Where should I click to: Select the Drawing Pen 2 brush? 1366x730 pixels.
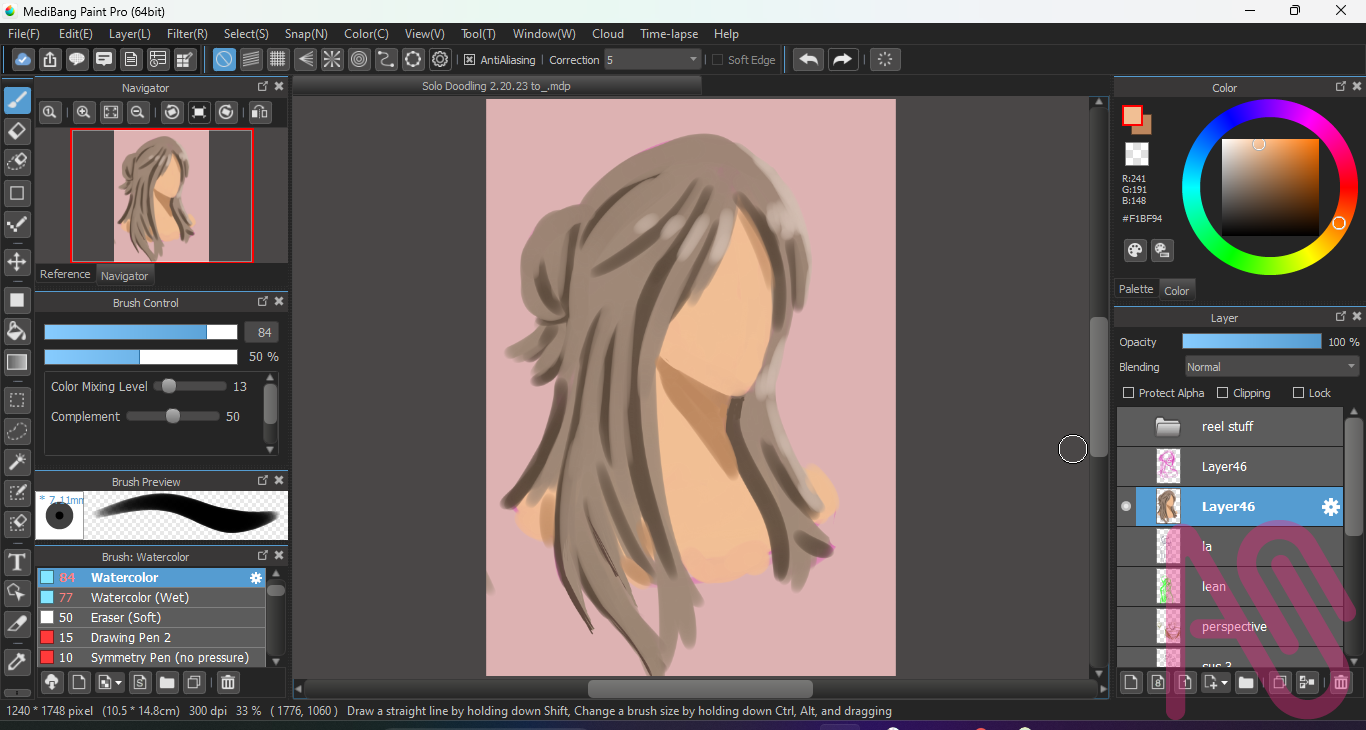[x=130, y=637]
